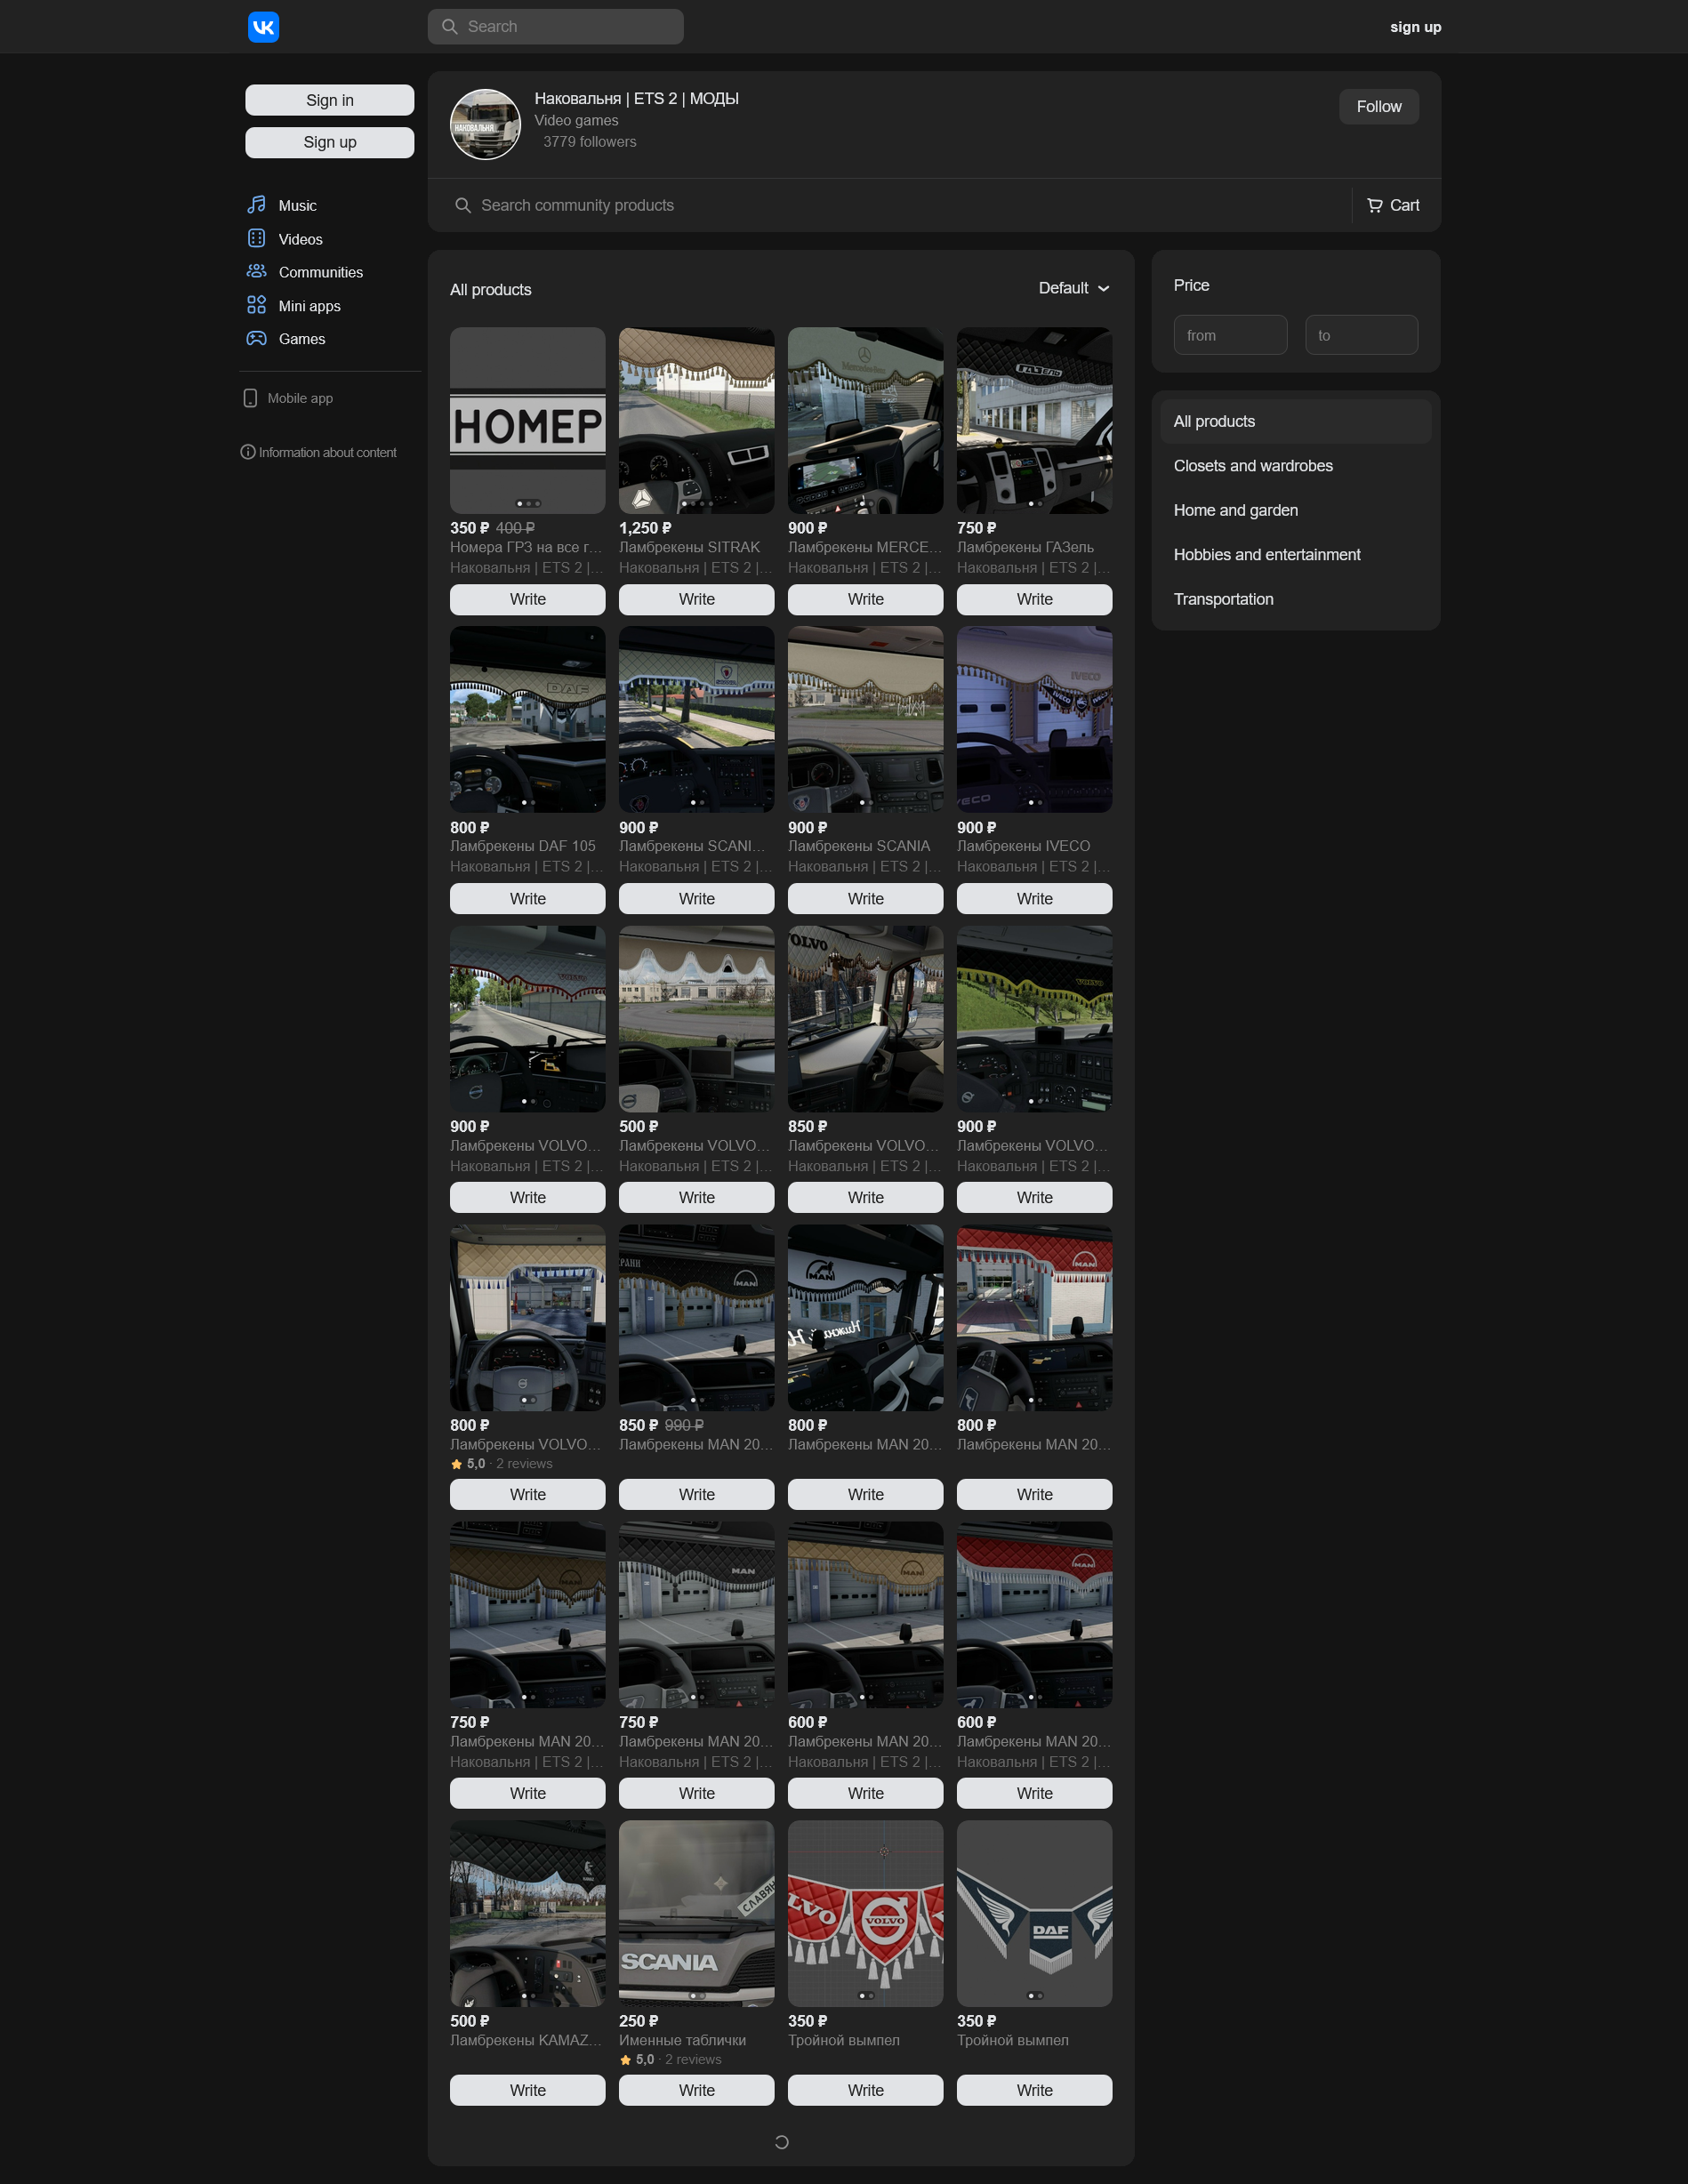Click the Price filter heading
The height and width of the screenshot is (2184, 1688).
pyautogui.click(x=1191, y=285)
